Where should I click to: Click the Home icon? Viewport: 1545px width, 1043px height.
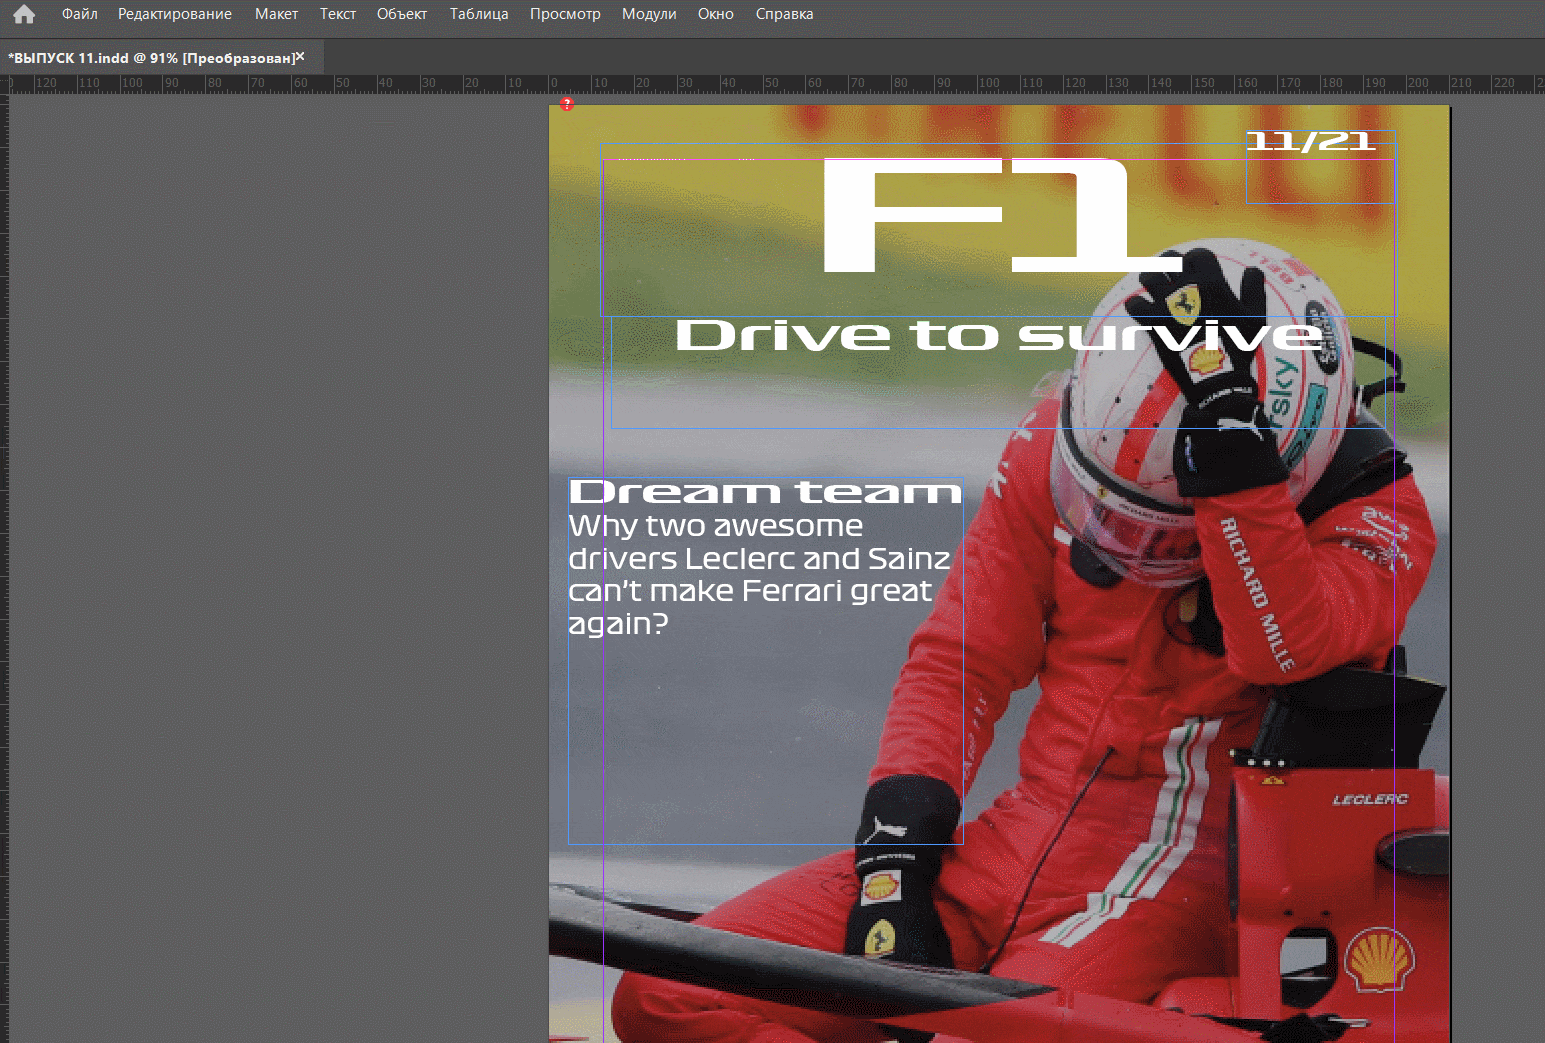24,14
